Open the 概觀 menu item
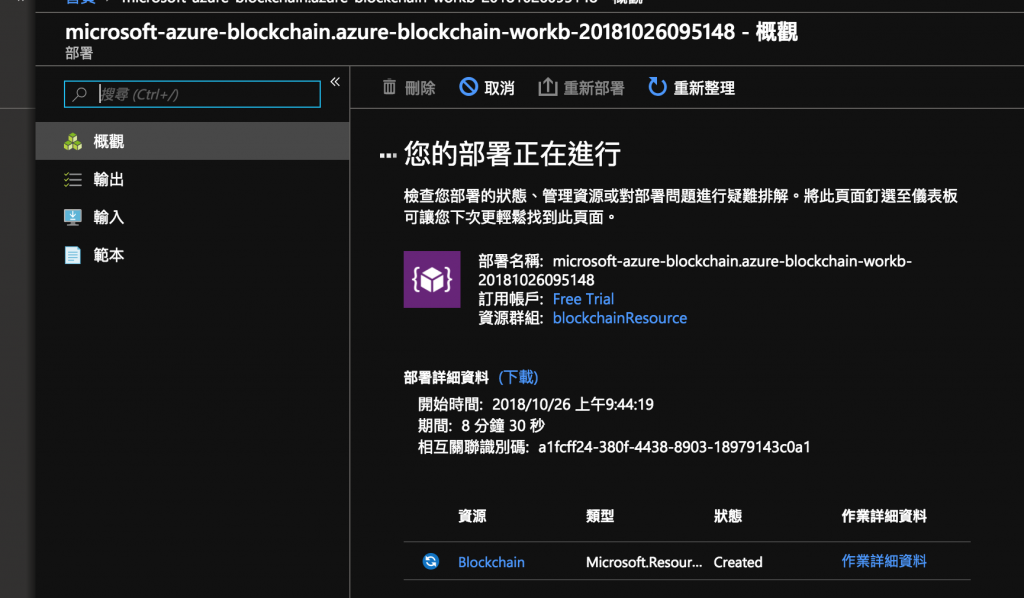The height and width of the screenshot is (598, 1024). pyautogui.click(x=192, y=141)
